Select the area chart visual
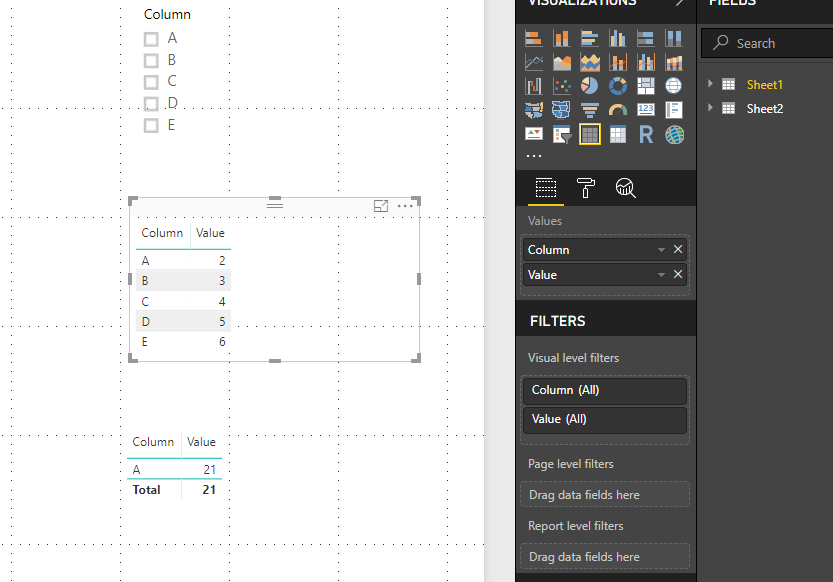The height and width of the screenshot is (582, 833). point(562,63)
